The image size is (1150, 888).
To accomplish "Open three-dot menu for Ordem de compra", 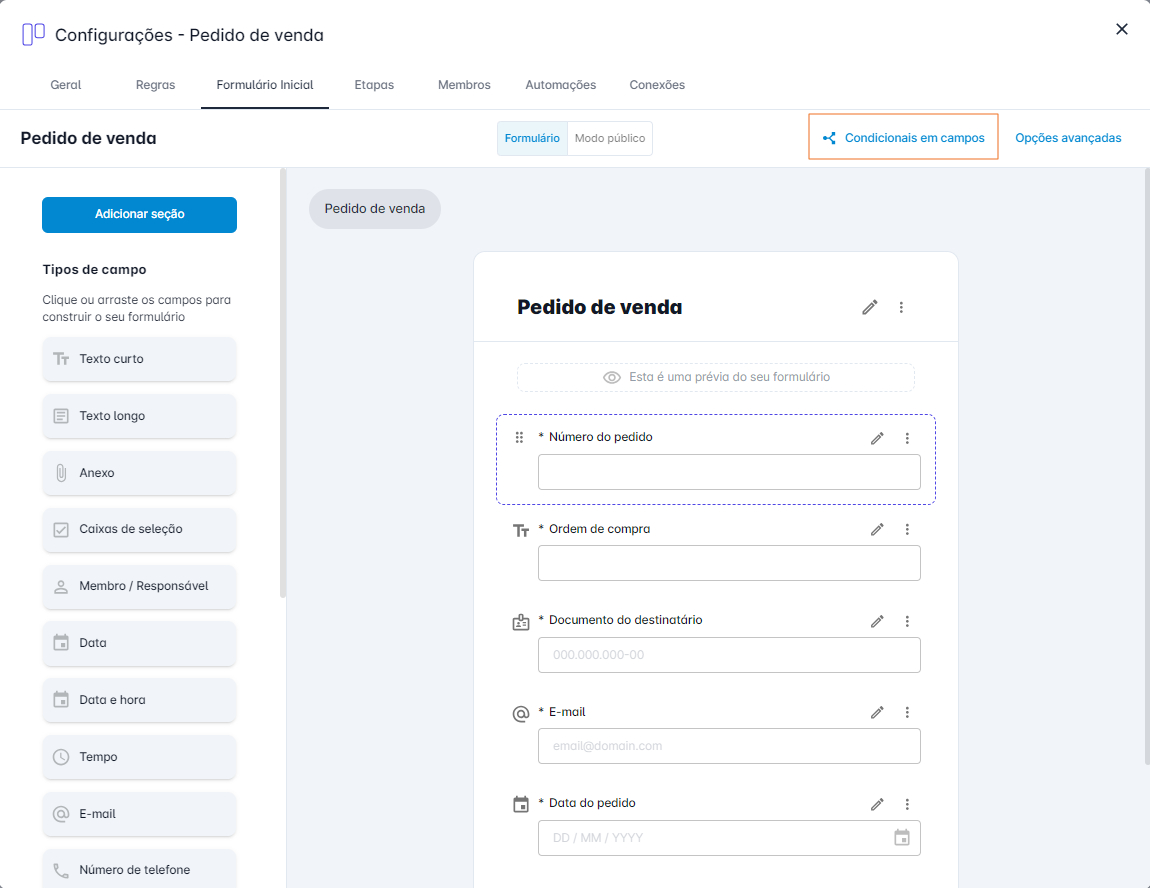I will click(907, 529).
